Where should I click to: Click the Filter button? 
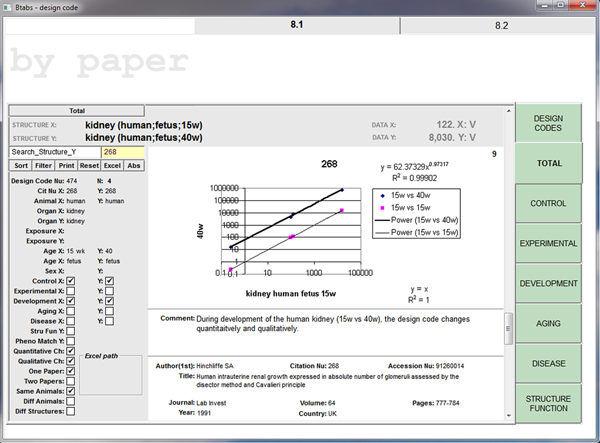pyautogui.click(x=43, y=166)
